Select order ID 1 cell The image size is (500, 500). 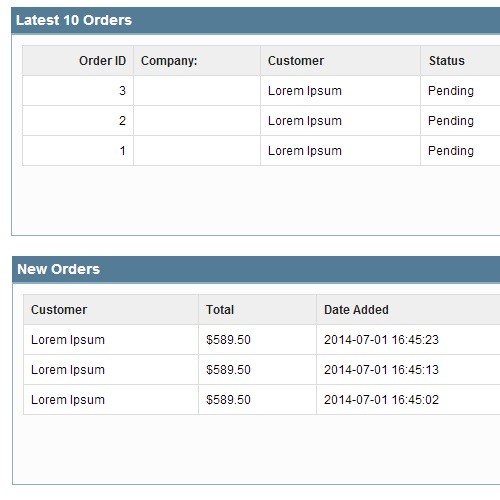click(78, 151)
